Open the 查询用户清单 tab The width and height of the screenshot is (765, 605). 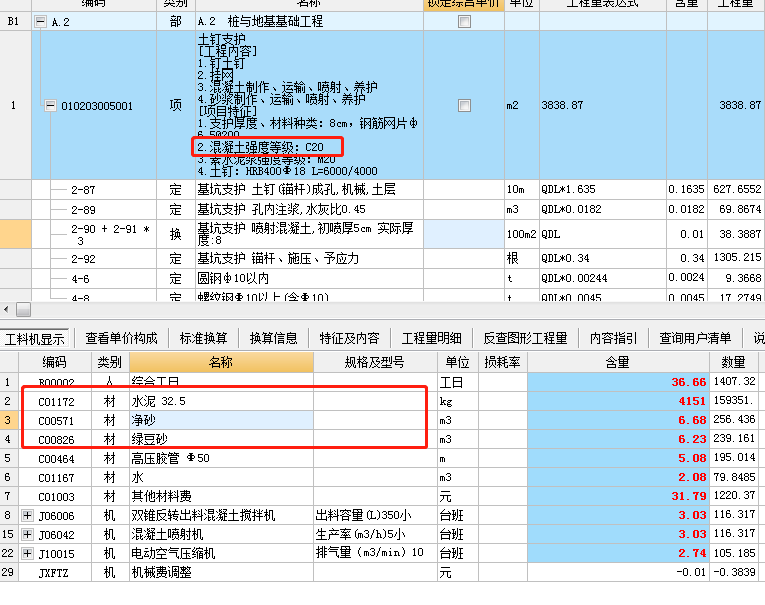(x=695, y=338)
